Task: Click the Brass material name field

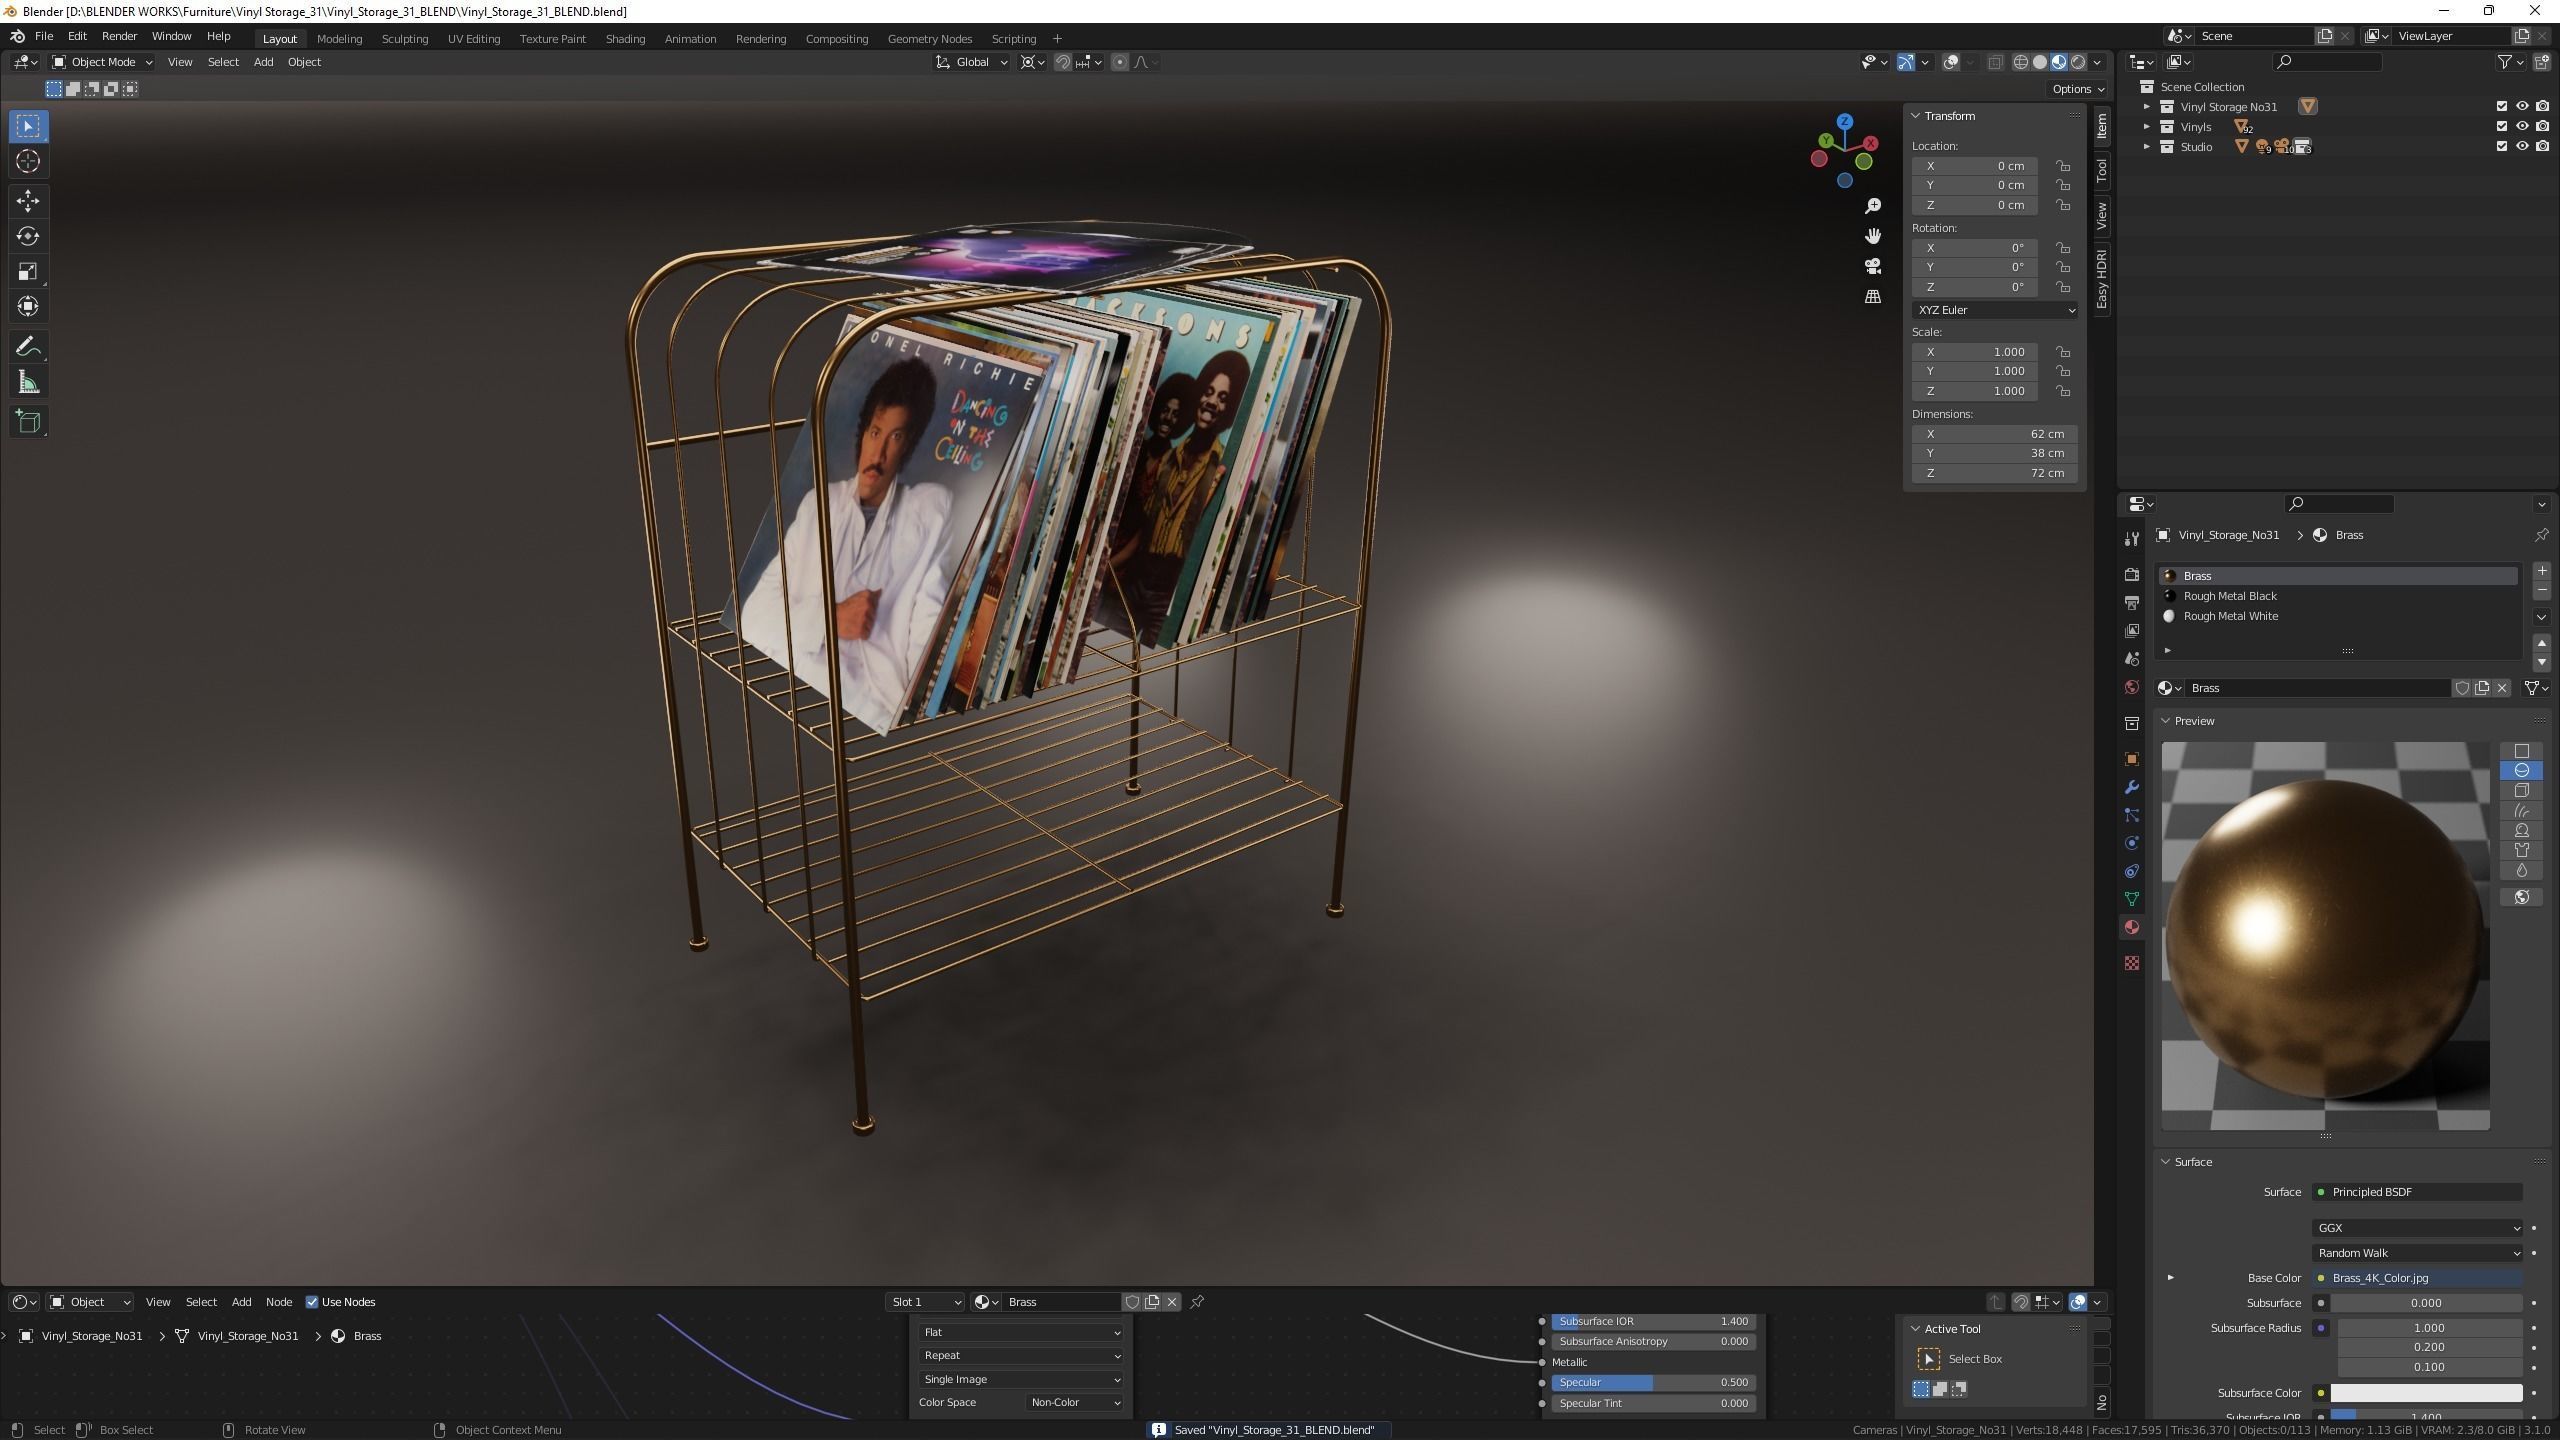Action: tap(2318, 688)
